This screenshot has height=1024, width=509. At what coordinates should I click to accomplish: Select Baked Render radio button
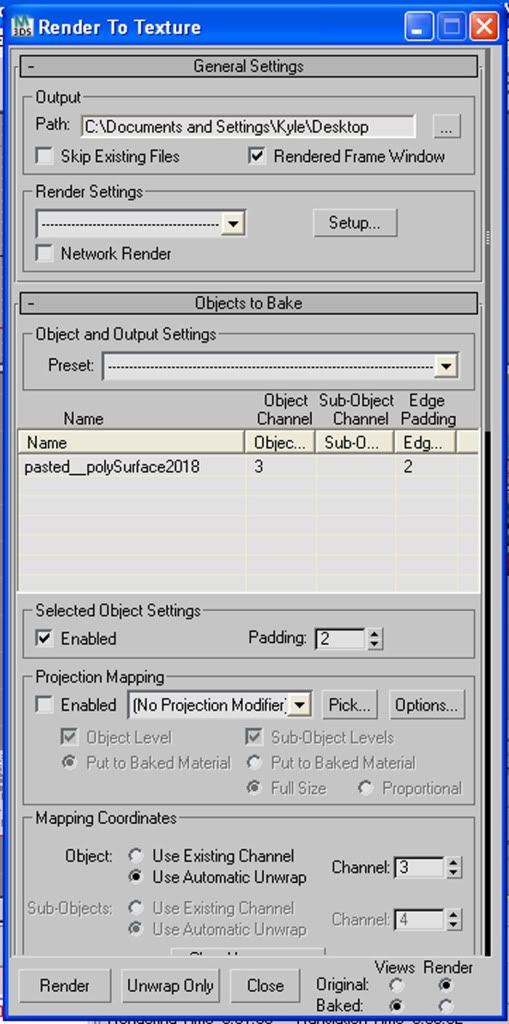click(x=447, y=1005)
